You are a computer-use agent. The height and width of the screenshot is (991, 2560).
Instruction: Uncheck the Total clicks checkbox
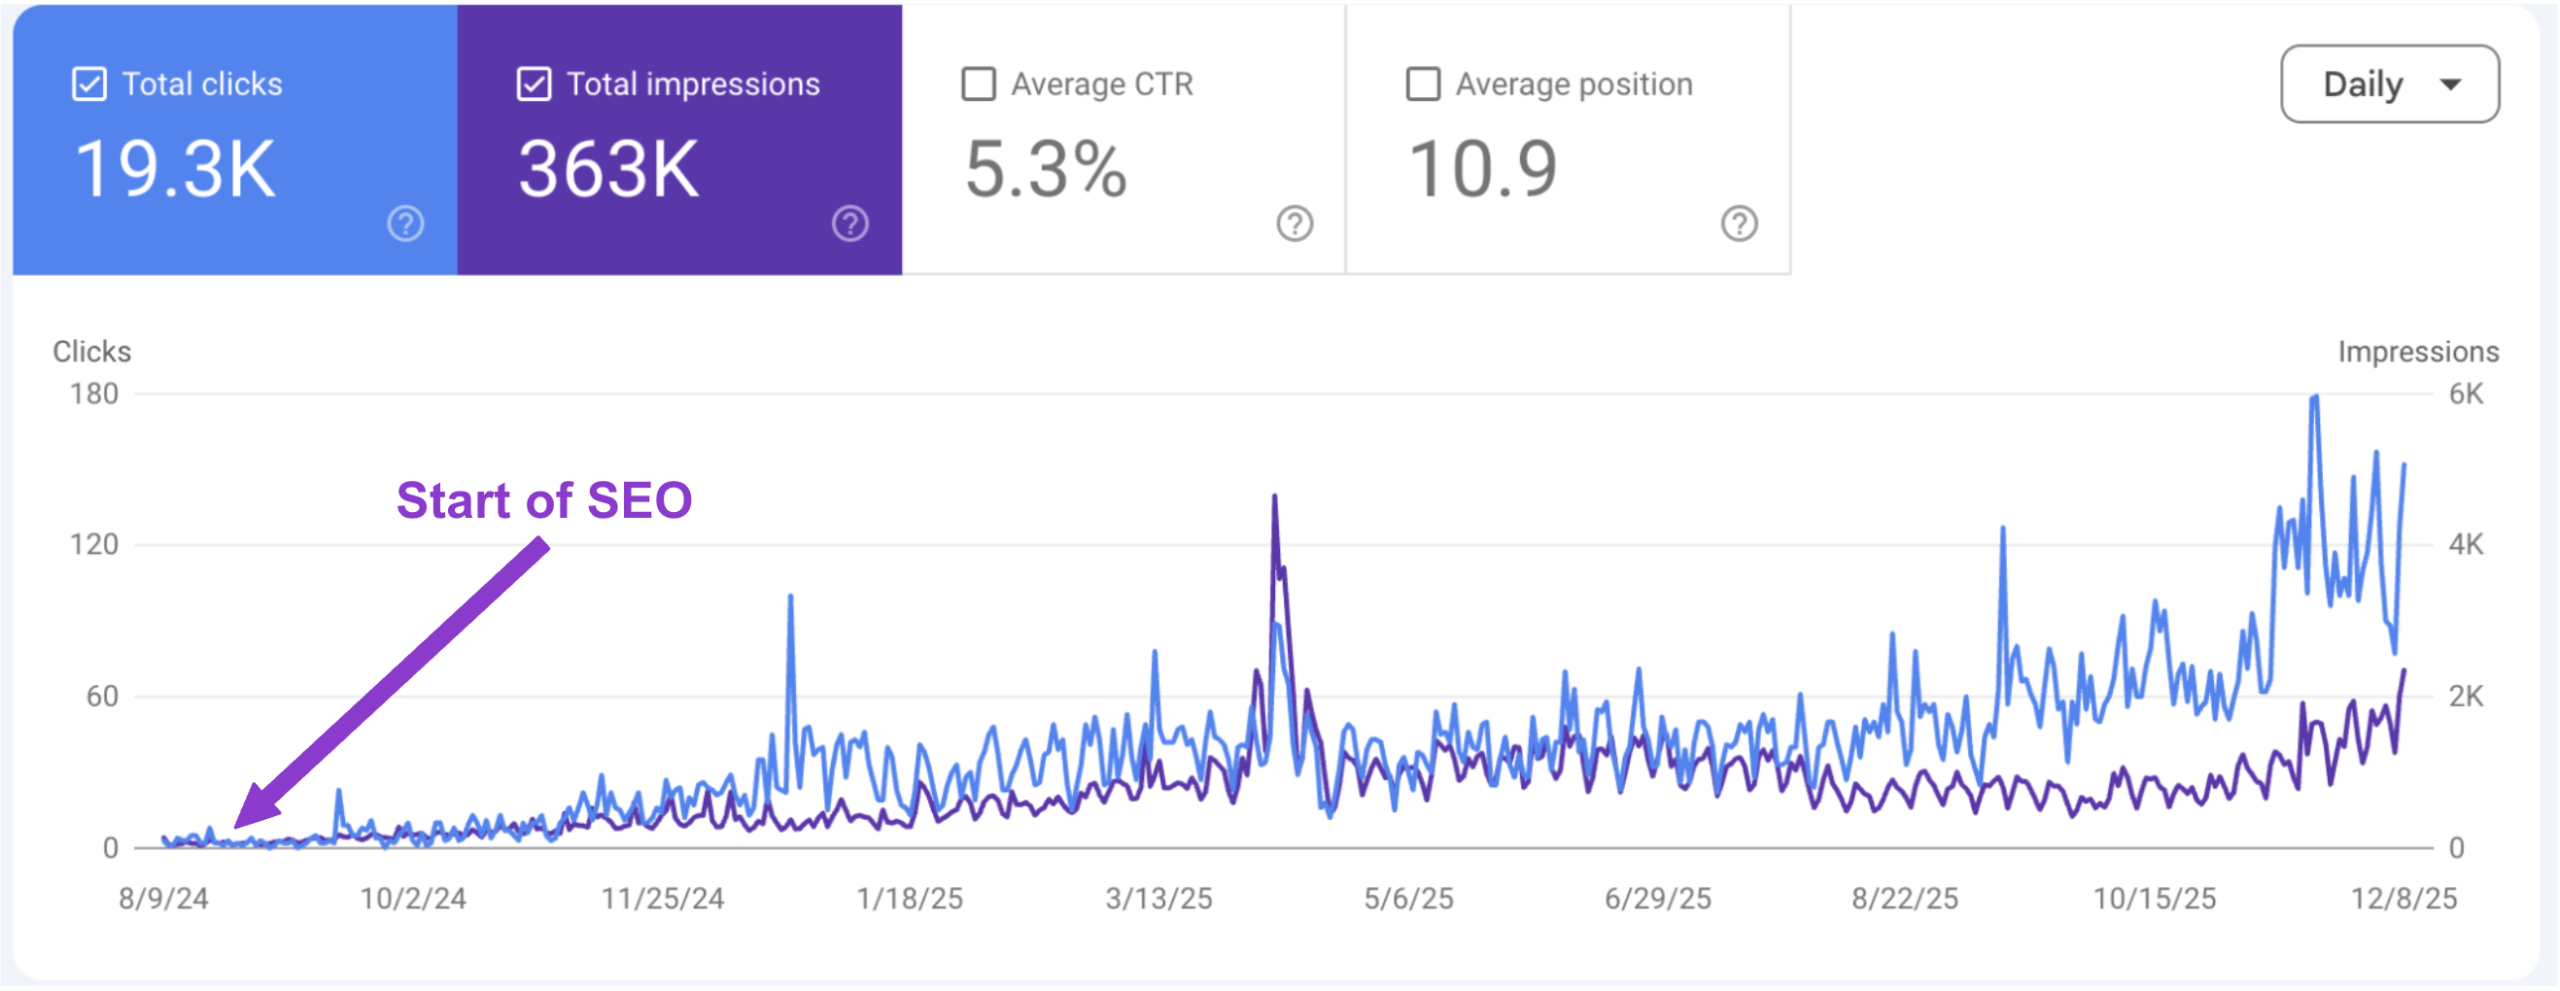[89, 84]
